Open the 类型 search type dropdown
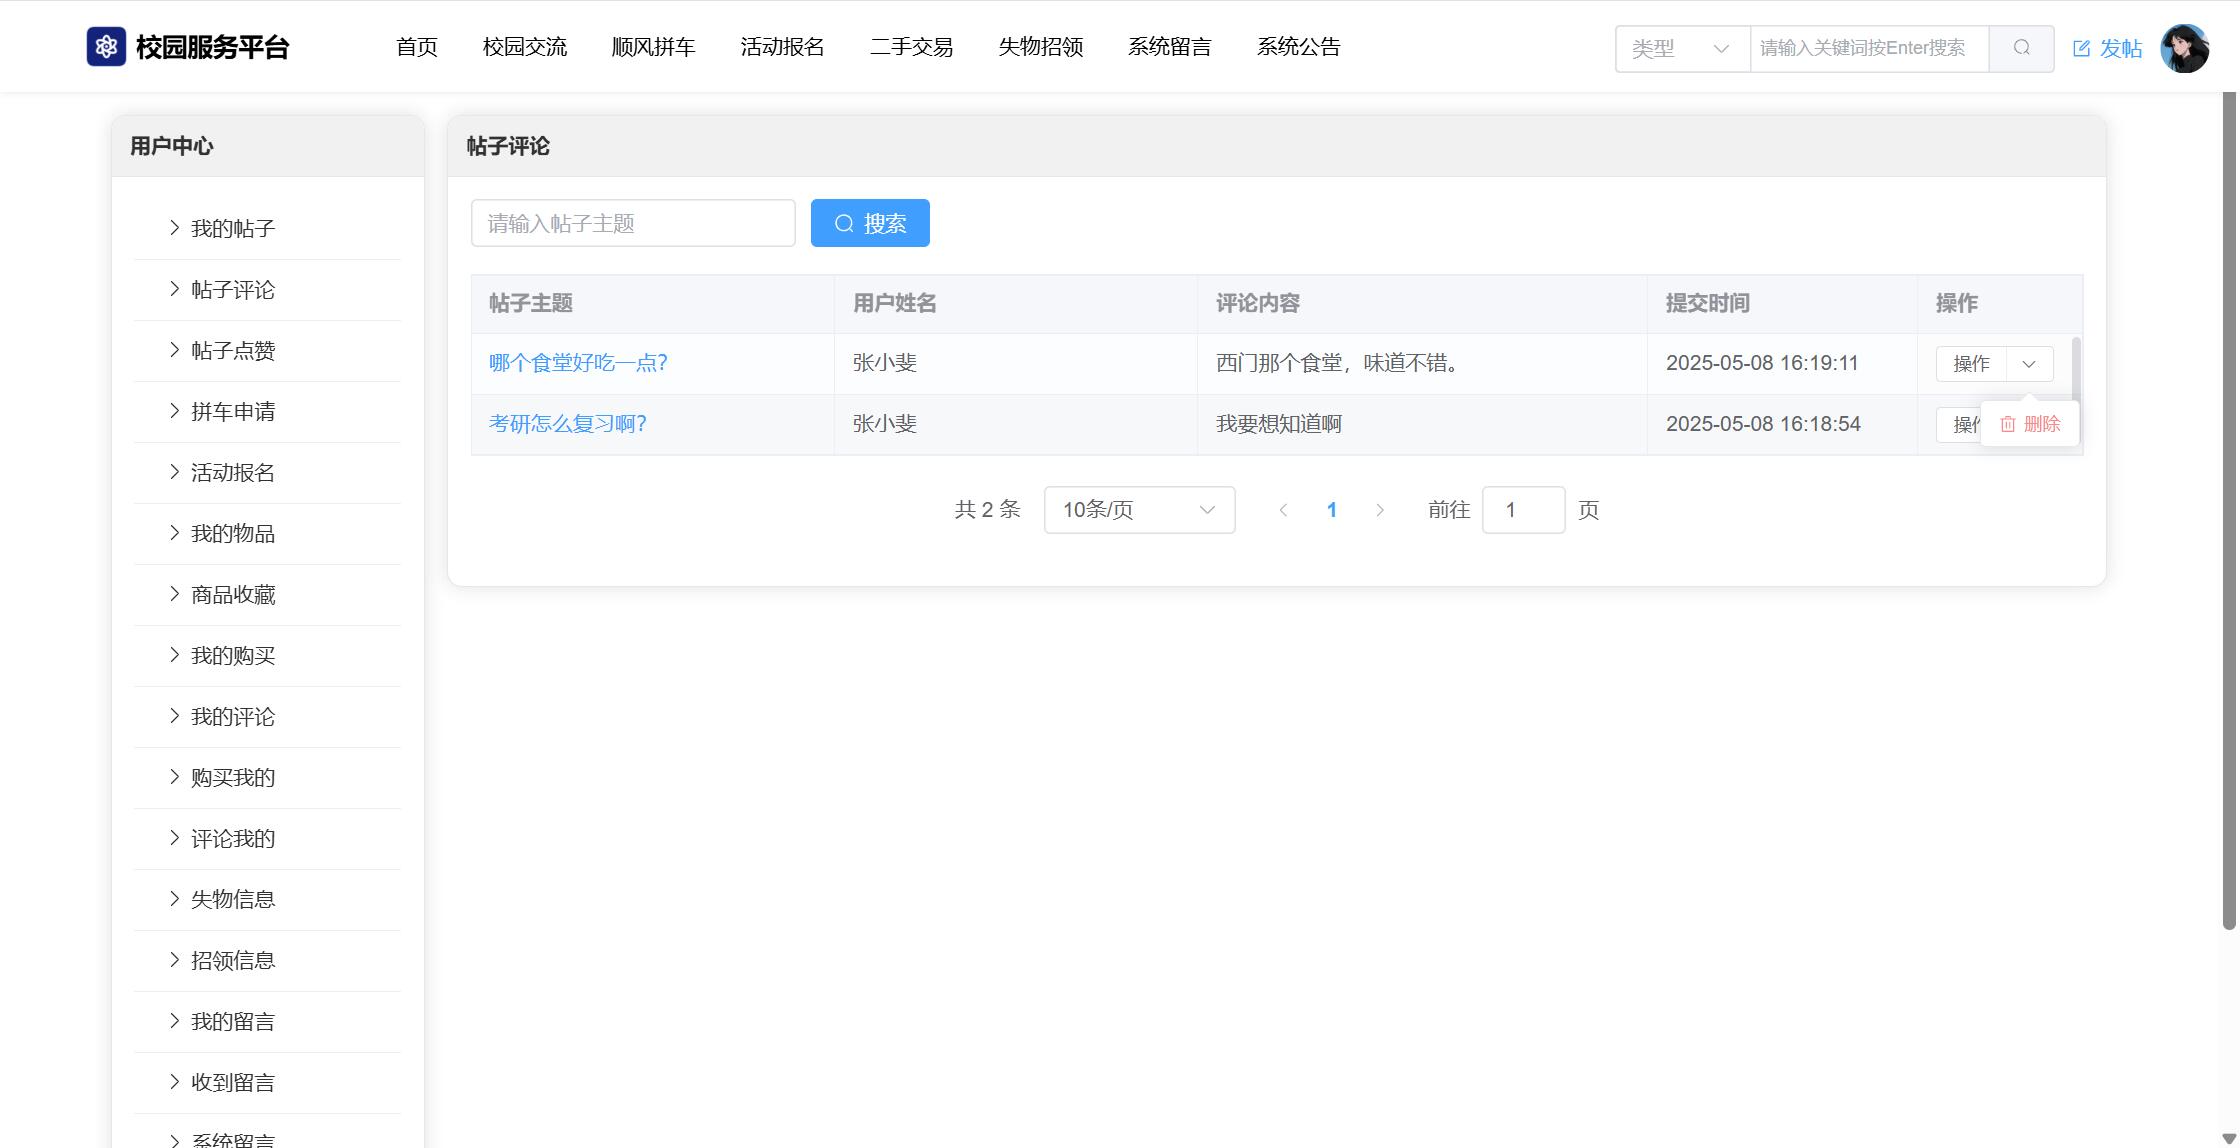The height and width of the screenshot is (1148, 2240). [x=1682, y=48]
